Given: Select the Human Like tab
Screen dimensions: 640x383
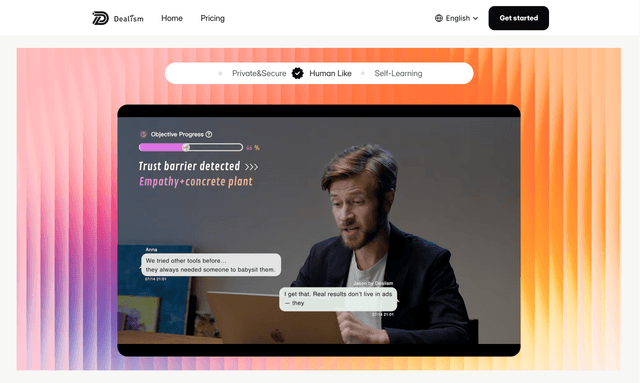Looking at the screenshot, I should tap(330, 73).
